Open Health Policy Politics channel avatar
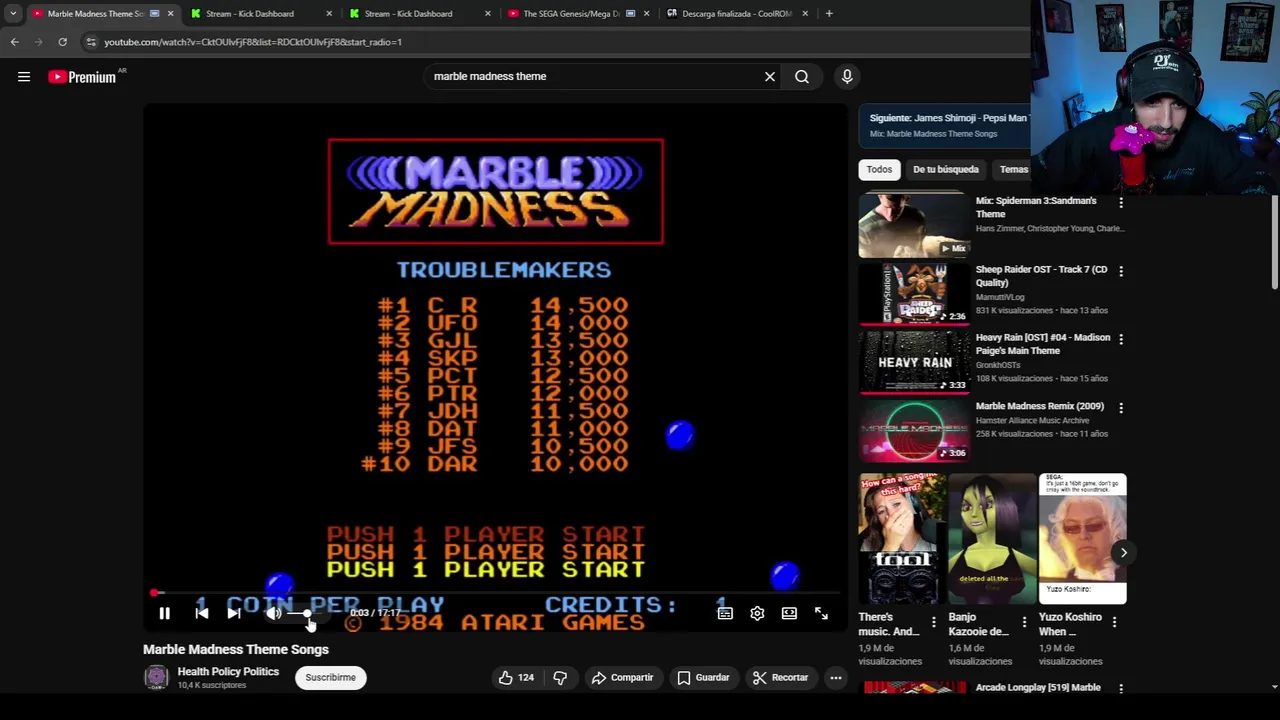This screenshot has width=1280, height=720. click(156, 677)
